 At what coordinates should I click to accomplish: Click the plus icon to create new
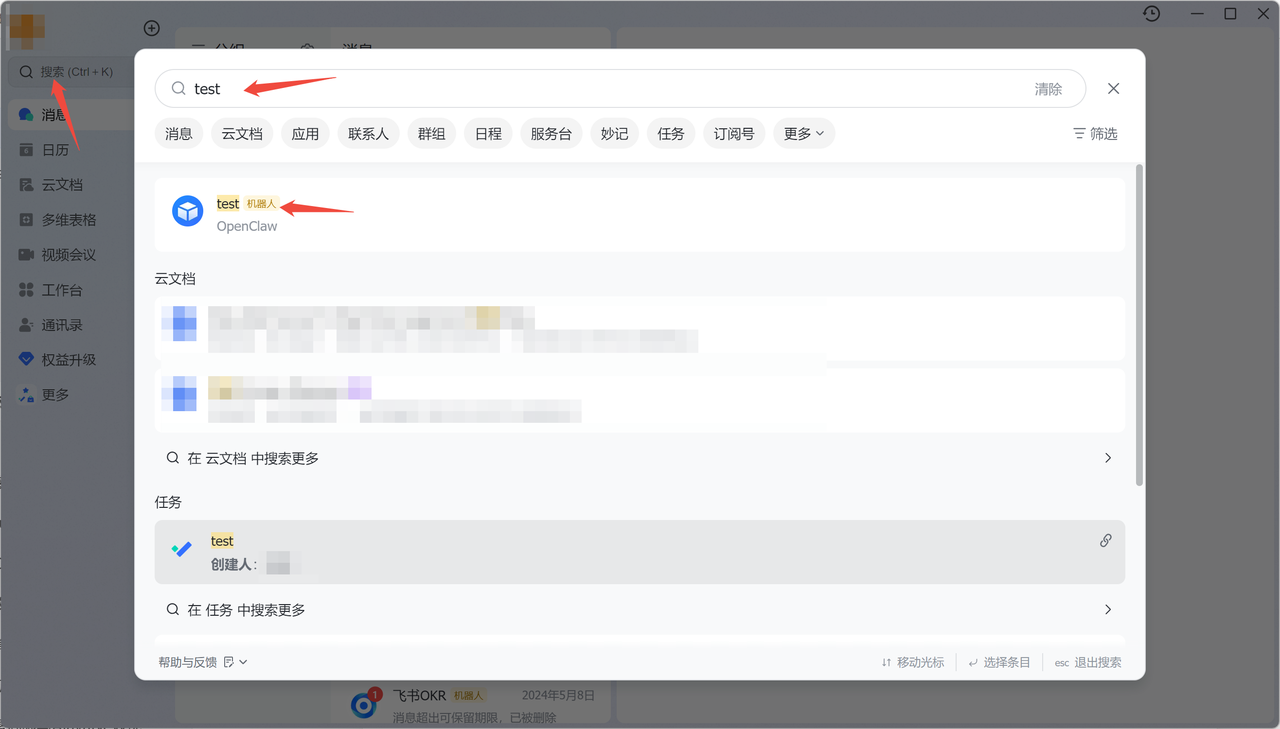pyautogui.click(x=151, y=29)
